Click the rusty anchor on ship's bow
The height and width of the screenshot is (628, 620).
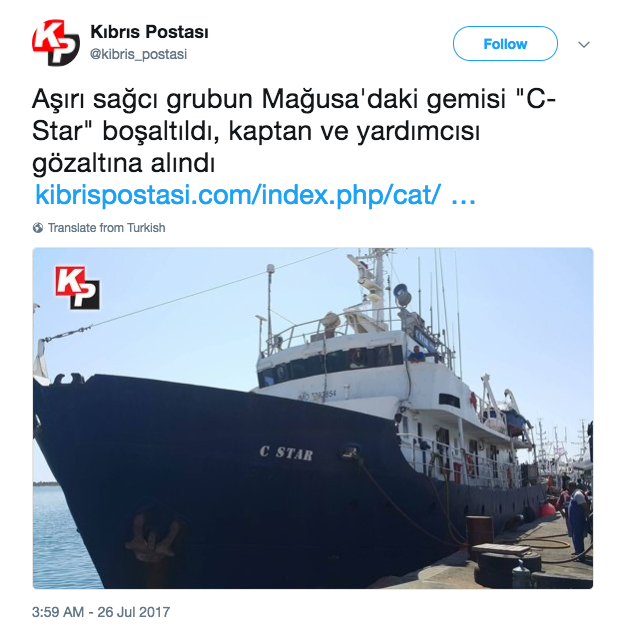(x=152, y=537)
